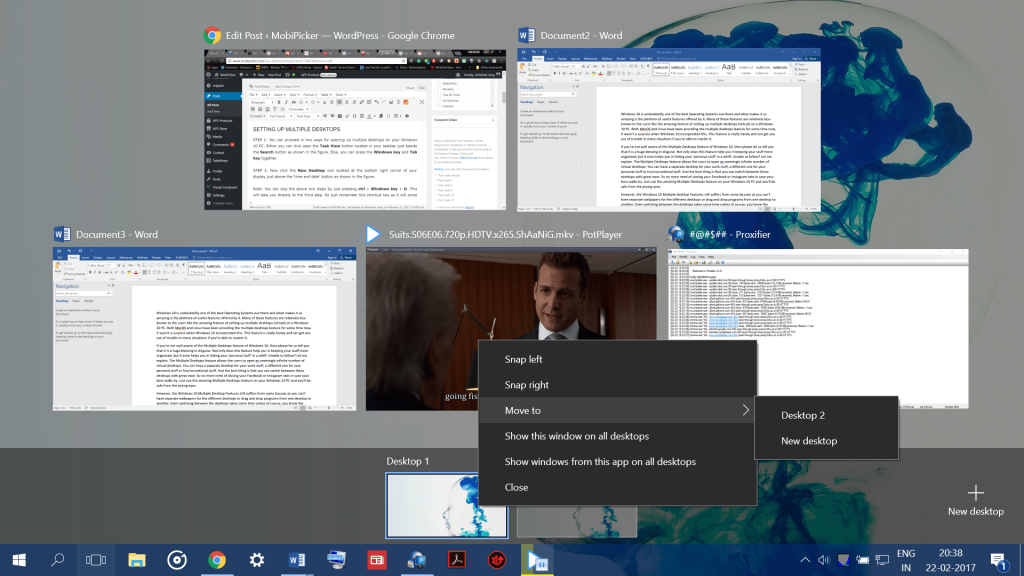This screenshot has width=1024, height=576.
Task: Click the Word icon beside Document3 title
Action: point(62,234)
